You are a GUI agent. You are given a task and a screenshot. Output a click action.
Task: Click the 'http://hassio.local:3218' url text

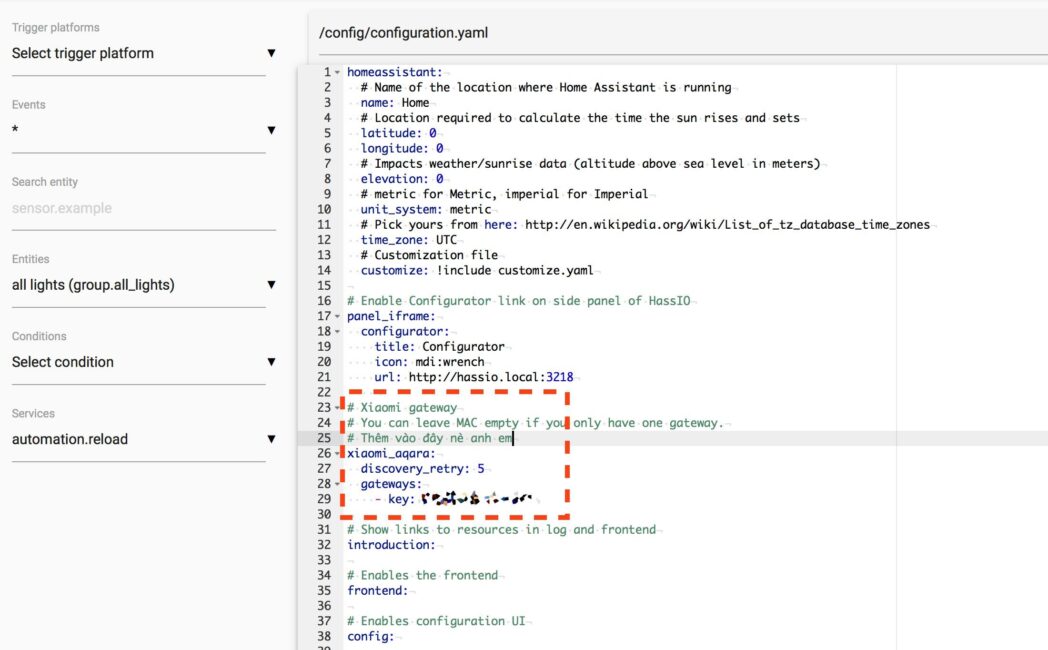pyautogui.click(x=491, y=377)
